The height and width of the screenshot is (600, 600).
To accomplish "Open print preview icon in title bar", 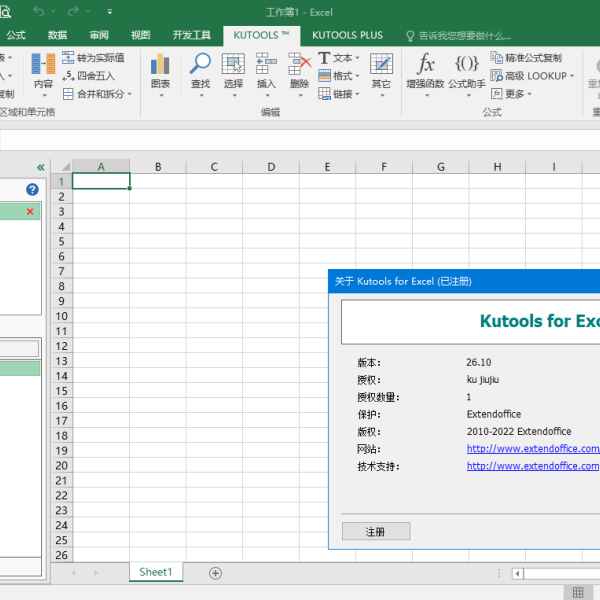I will click(x=5, y=11).
